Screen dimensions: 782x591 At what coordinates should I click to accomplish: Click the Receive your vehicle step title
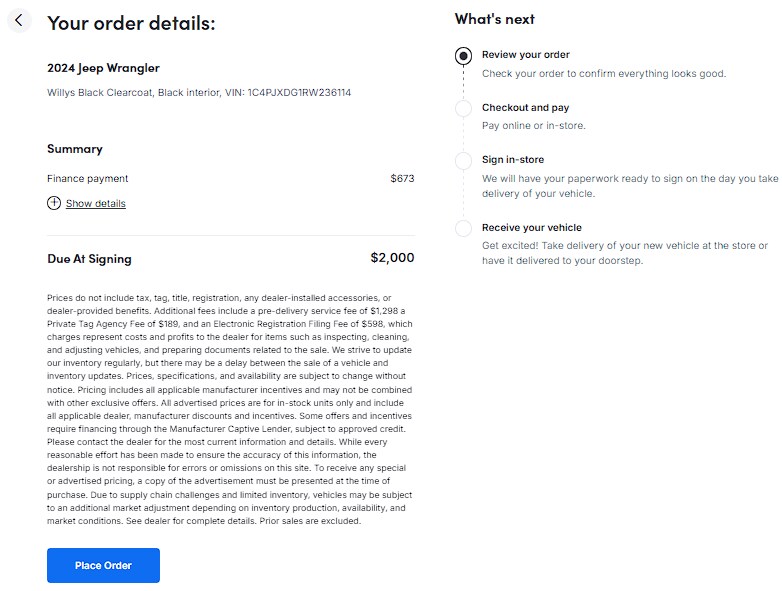[x=531, y=227]
